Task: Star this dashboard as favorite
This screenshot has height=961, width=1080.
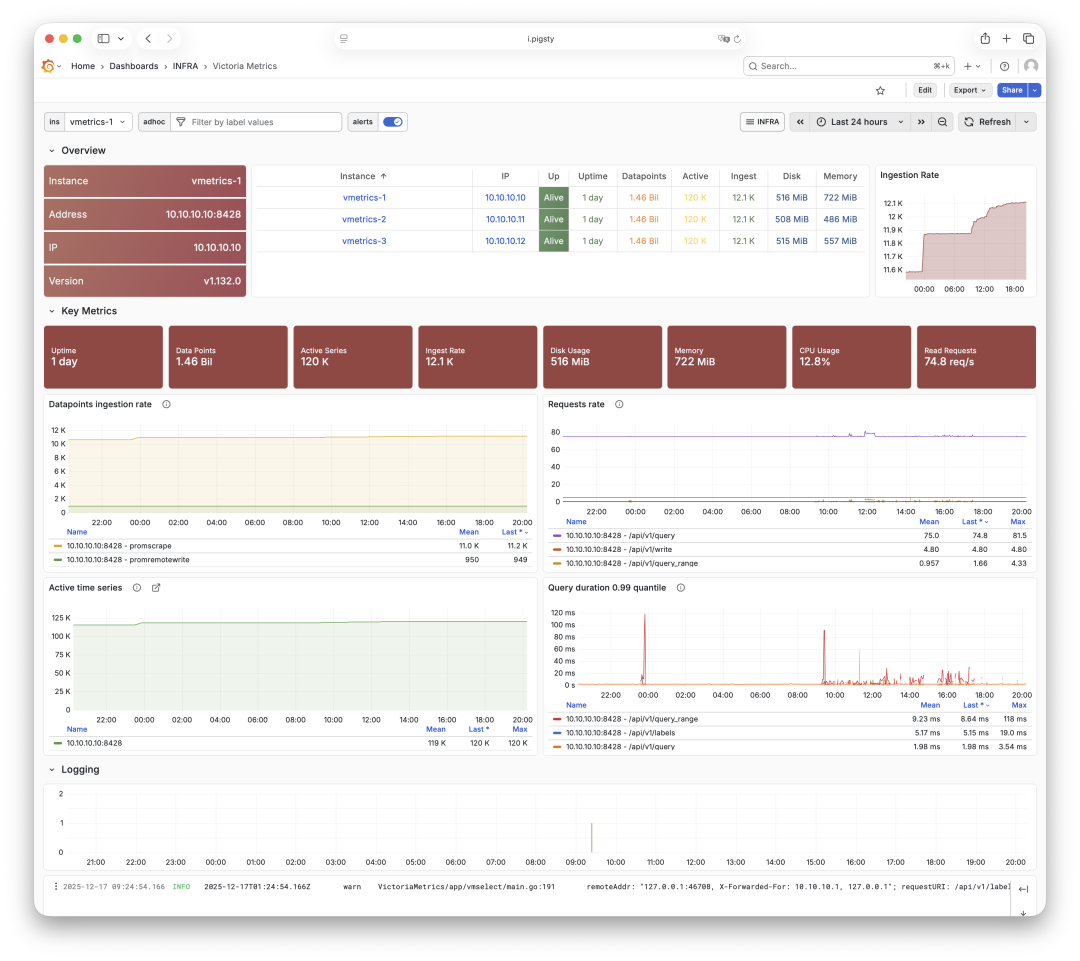Action: tap(880, 90)
